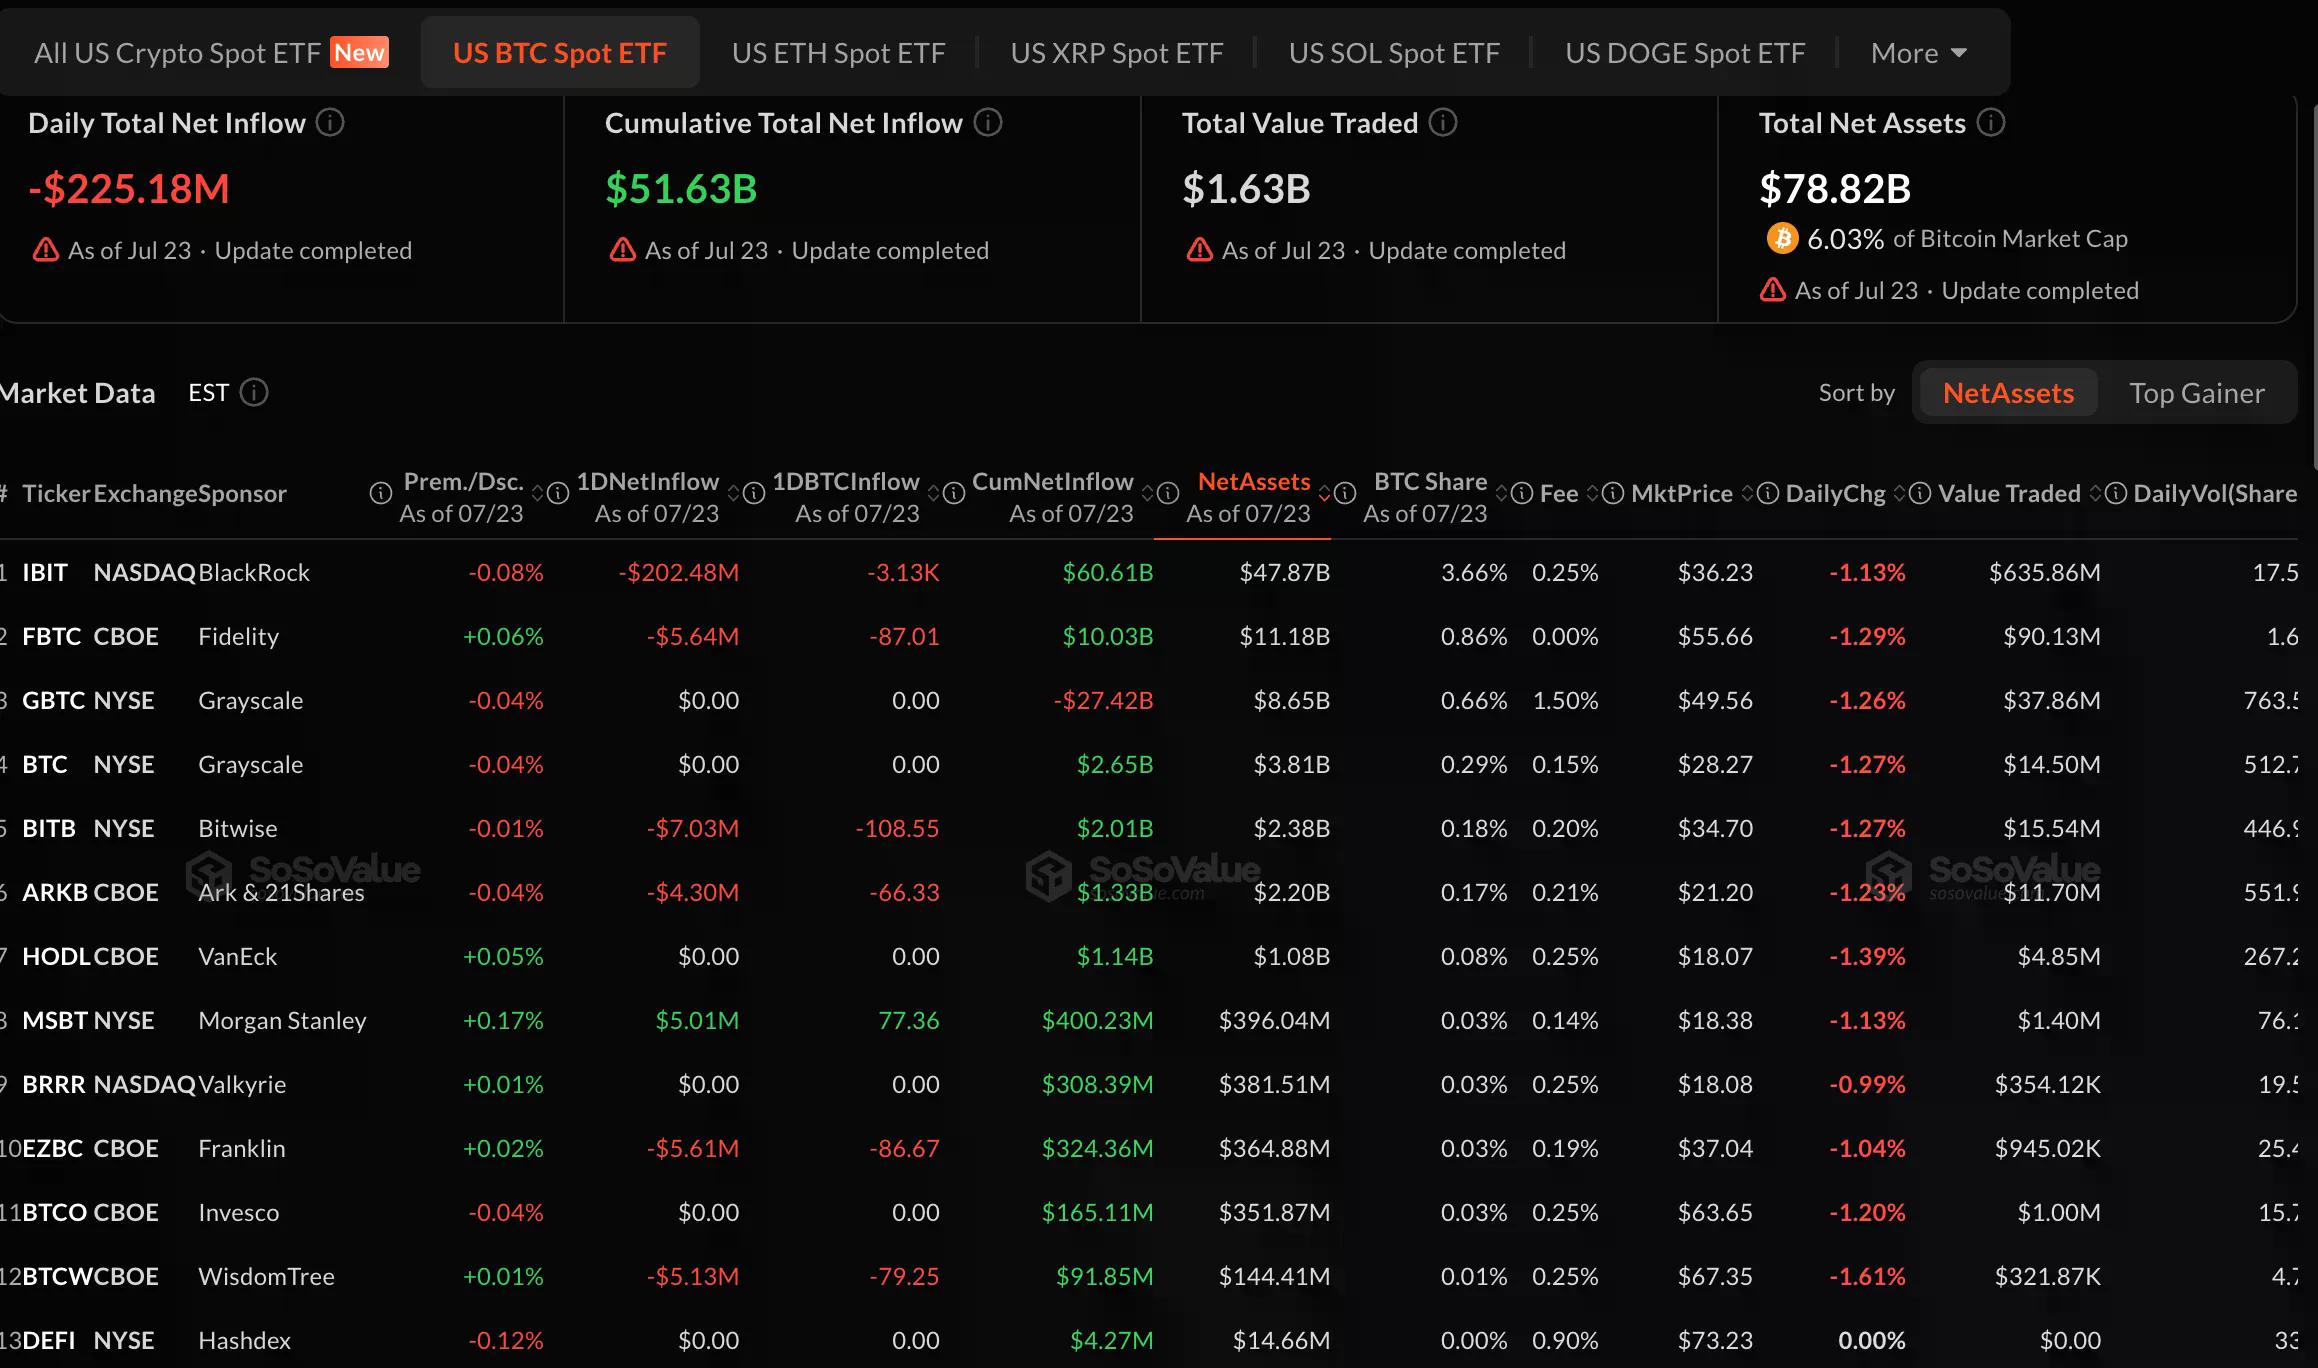The width and height of the screenshot is (2318, 1368).
Task: Open info tooltip for Daily Total Net Inflow
Action: tap(330, 123)
